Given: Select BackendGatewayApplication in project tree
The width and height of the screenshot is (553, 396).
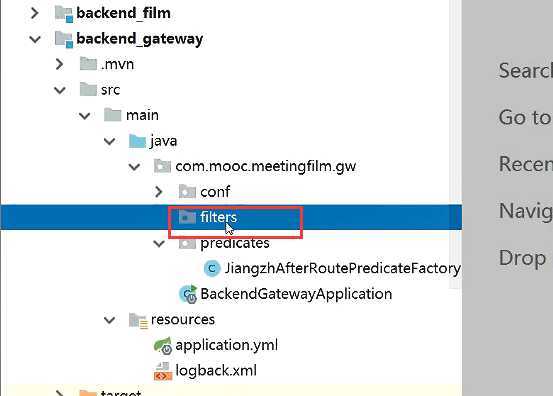Looking at the screenshot, I should [296, 294].
